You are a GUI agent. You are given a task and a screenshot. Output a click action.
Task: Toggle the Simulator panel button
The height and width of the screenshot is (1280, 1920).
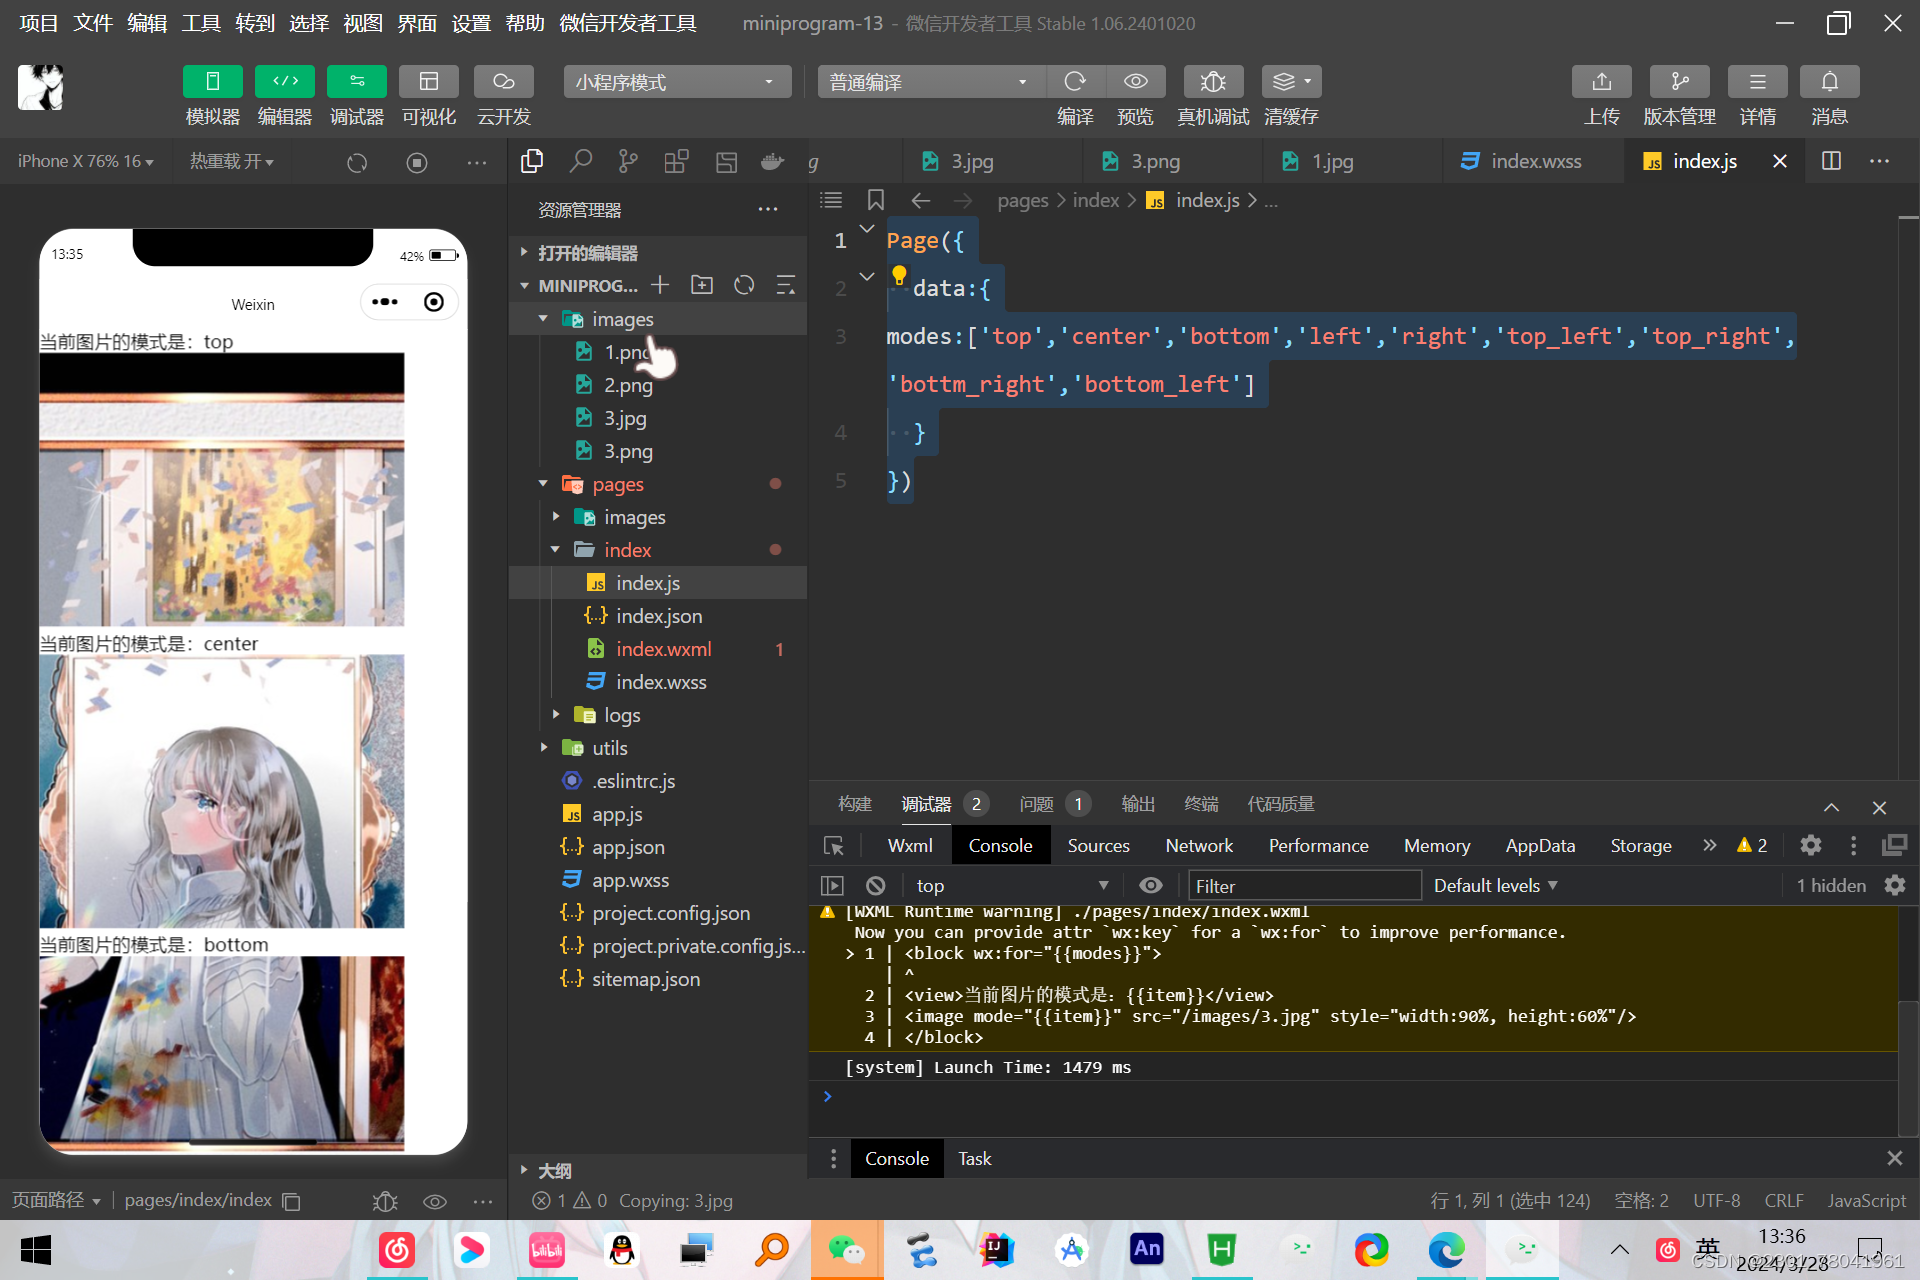point(212,81)
